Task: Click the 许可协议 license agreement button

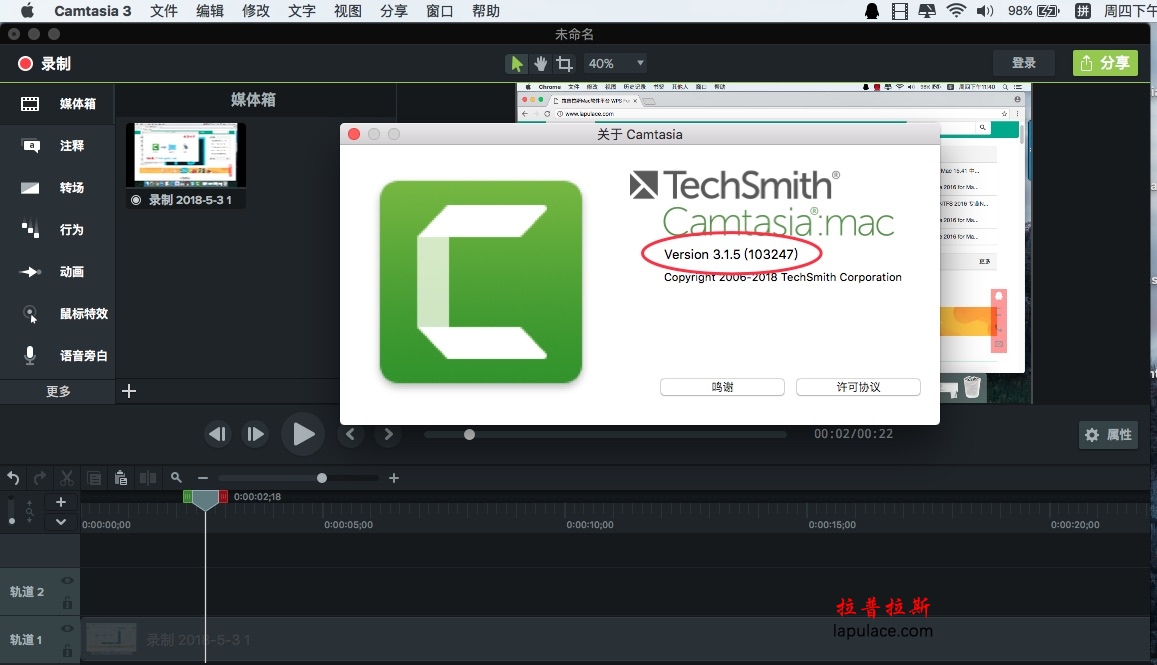Action: tap(858, 387)
